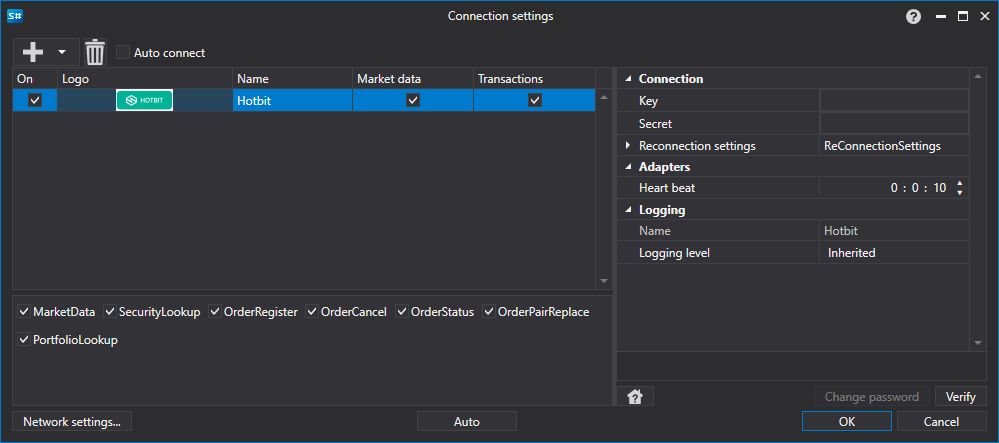Image resolution: width=999 pixels, height=443 pixels.
Task: Open Network settings dialog
Action: [72, 421]
